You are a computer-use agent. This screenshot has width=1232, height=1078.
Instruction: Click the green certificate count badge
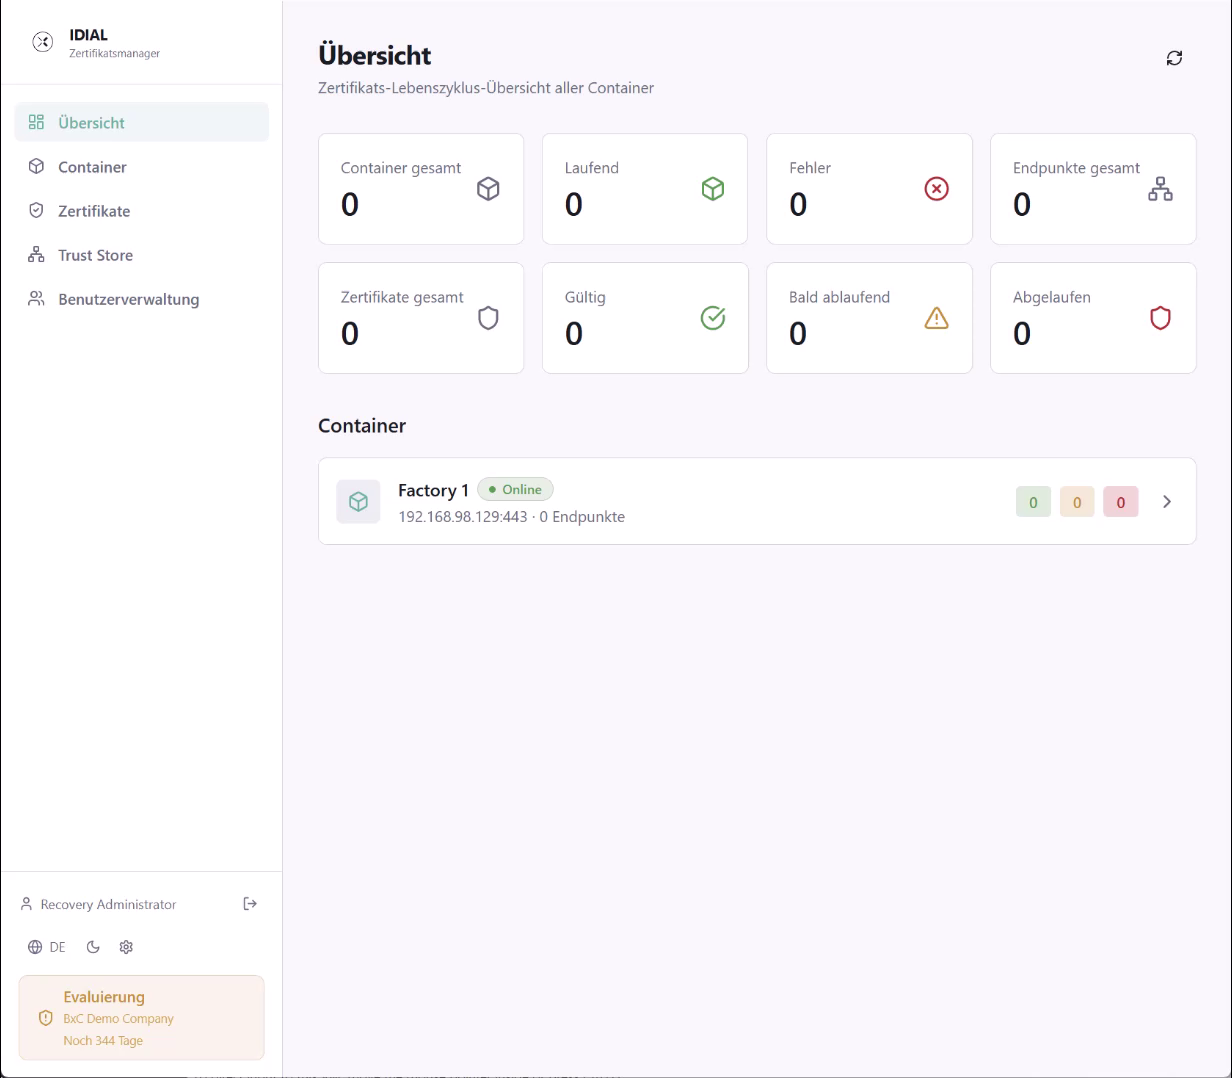[1033, 502]
